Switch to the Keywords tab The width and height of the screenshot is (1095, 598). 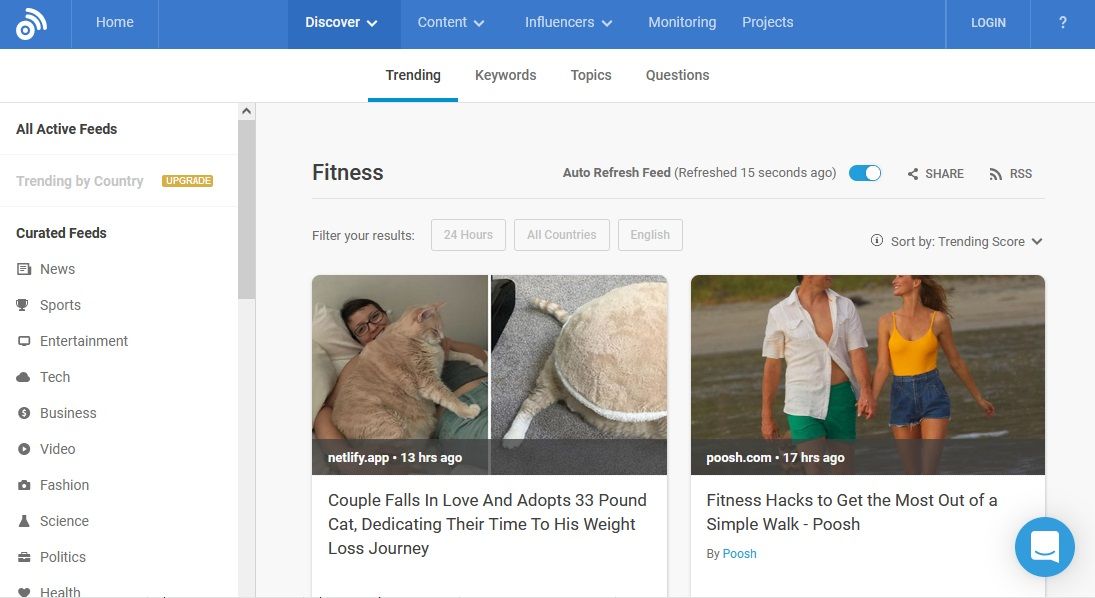coord(505,75)
